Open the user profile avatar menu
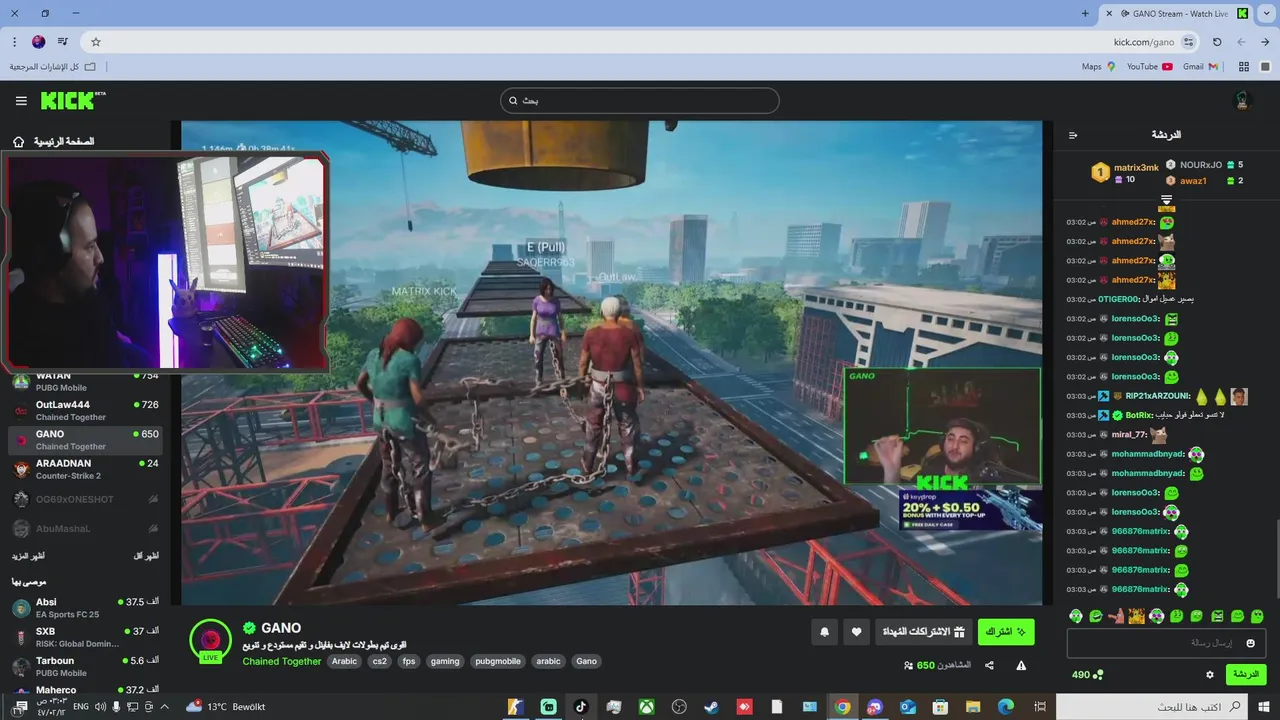The image size is (1280, 720). 1243,100
